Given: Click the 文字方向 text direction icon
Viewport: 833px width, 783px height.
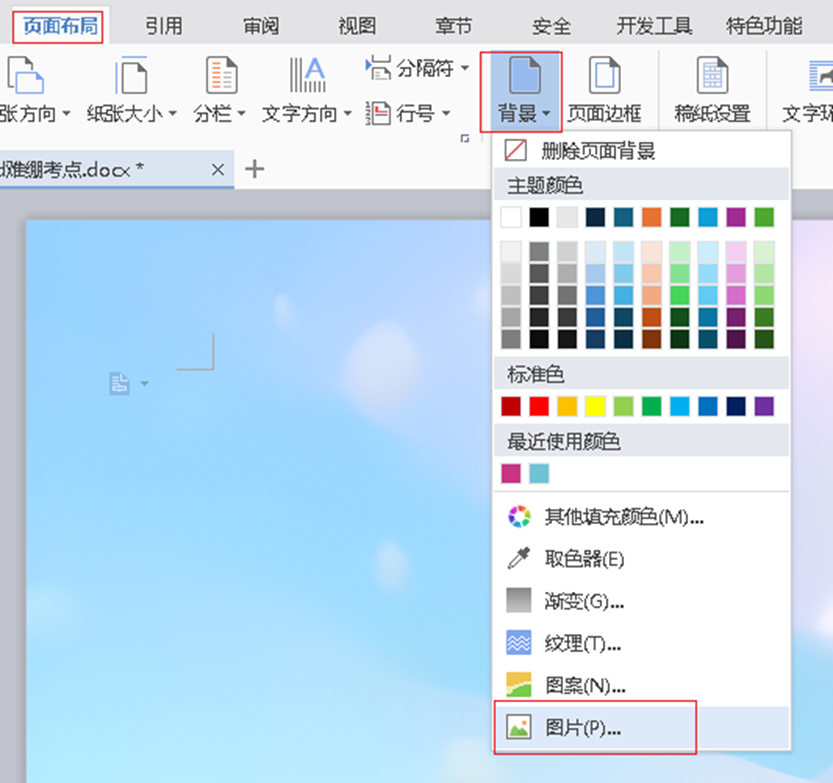Looking at the screenshot, I should tap(307, 76).
